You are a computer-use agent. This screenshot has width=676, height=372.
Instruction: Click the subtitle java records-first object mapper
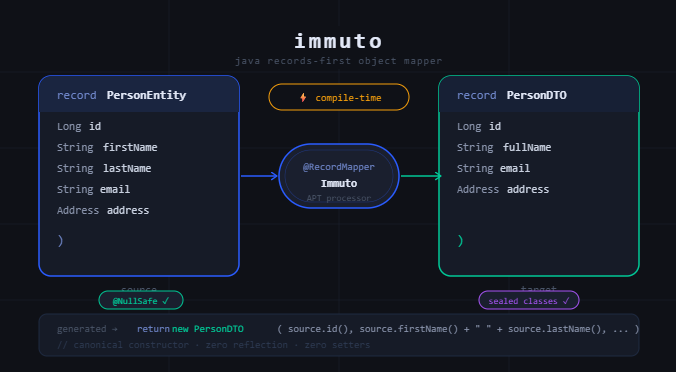(x=338, y=61)
